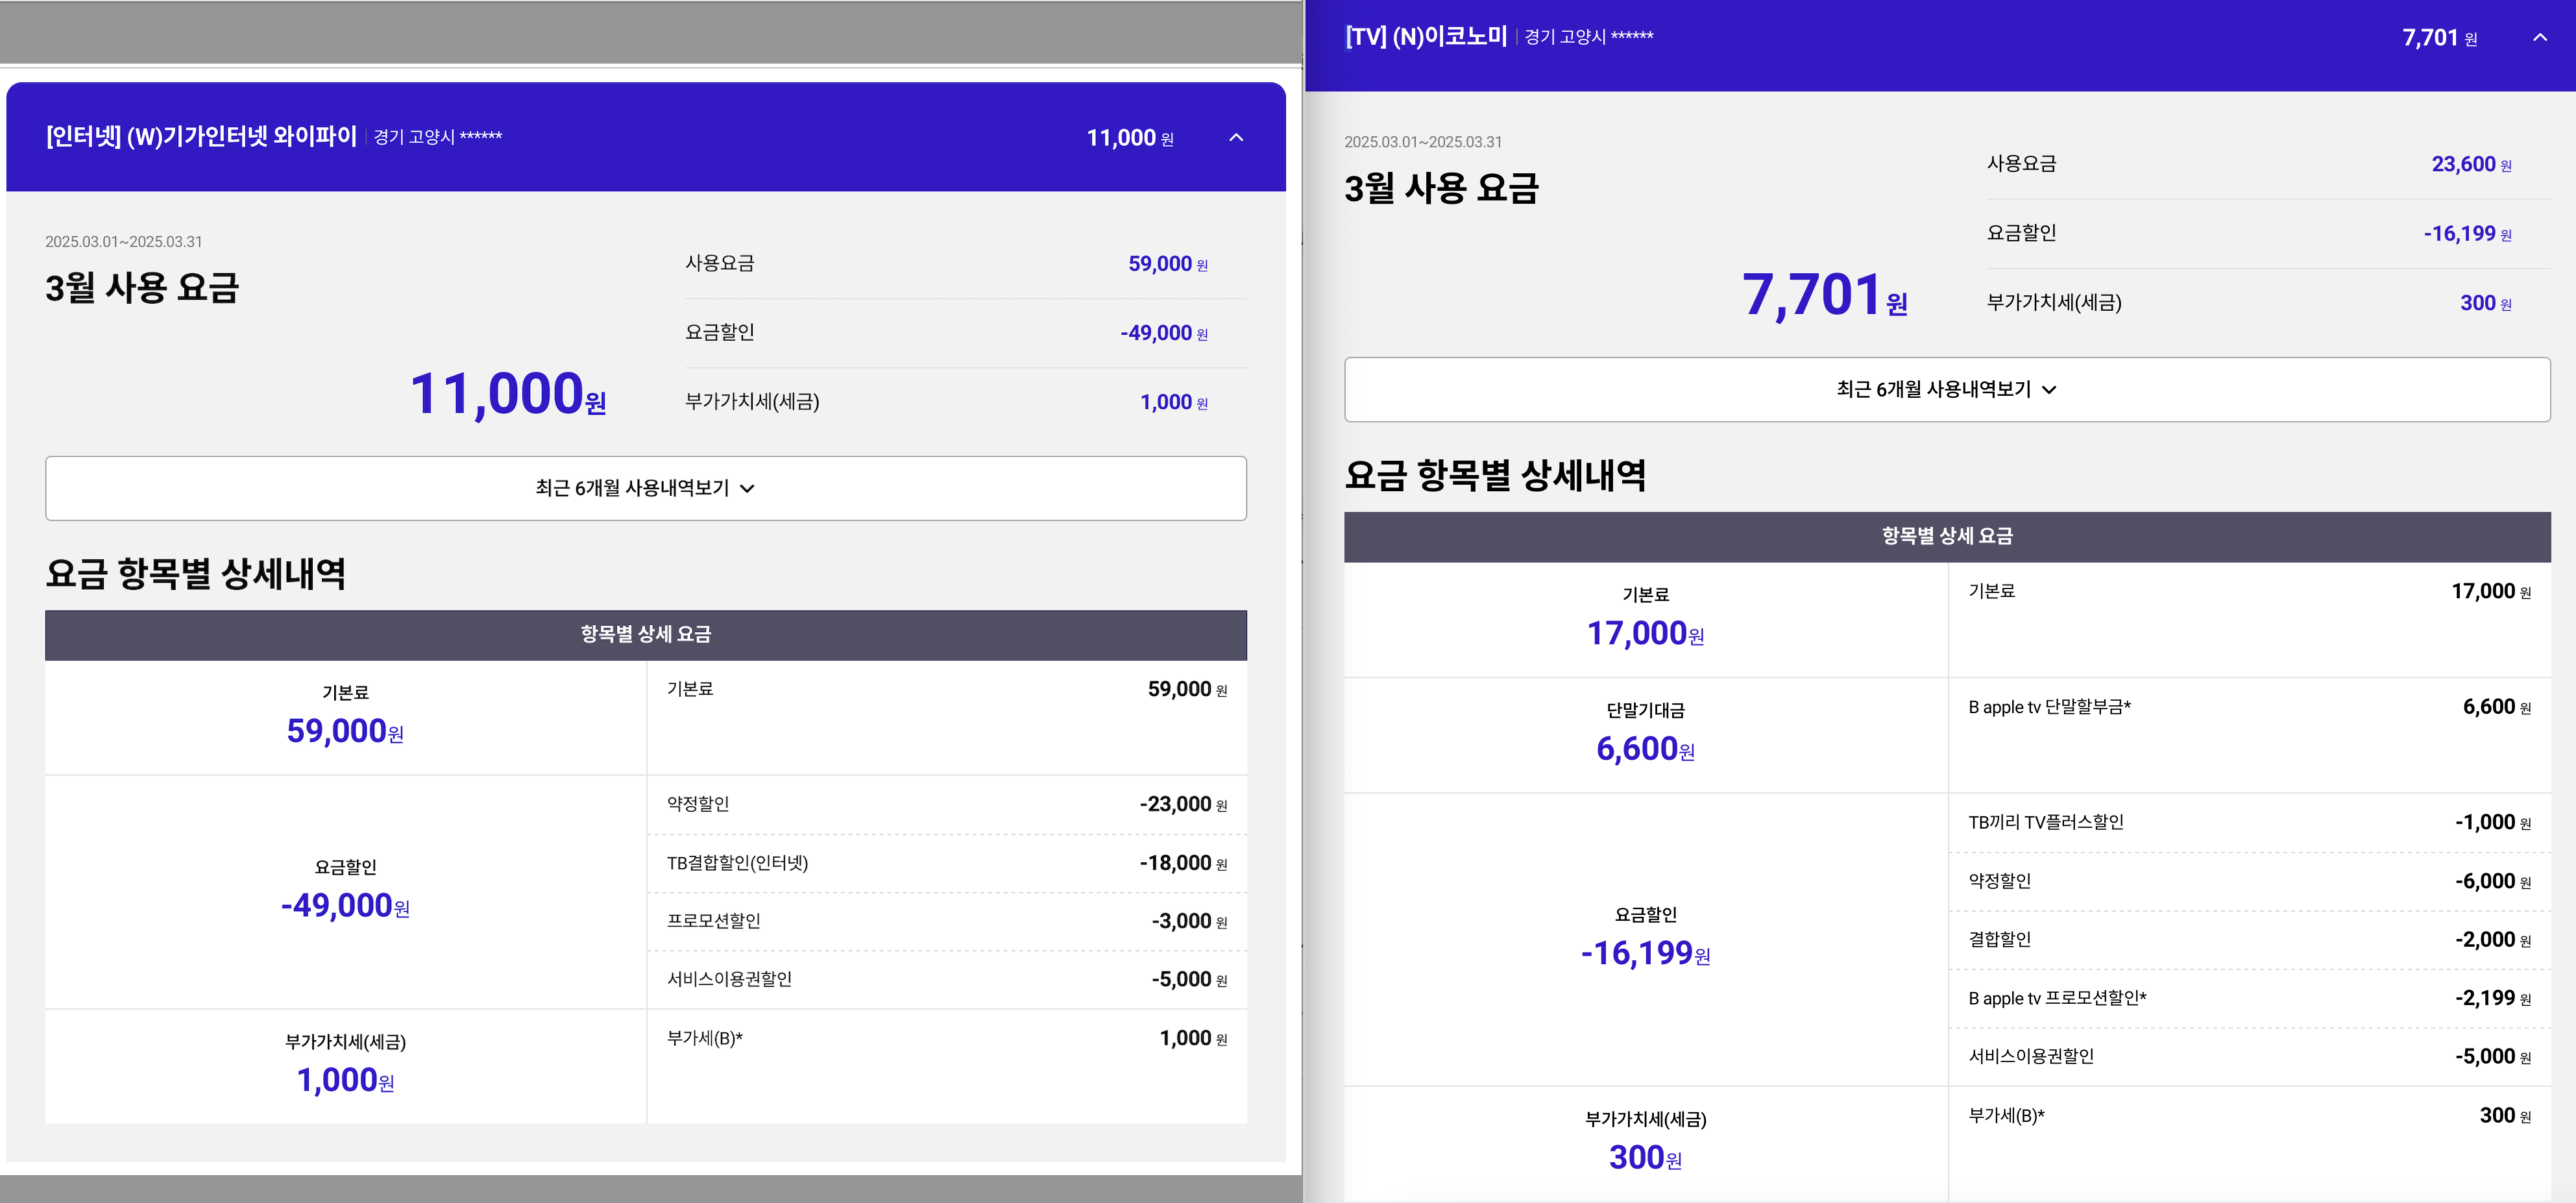The height and width of the screenshot is (1203, 2576).
Task: Click the billing period date in TV panel
Action: (x=1423, y=142)
